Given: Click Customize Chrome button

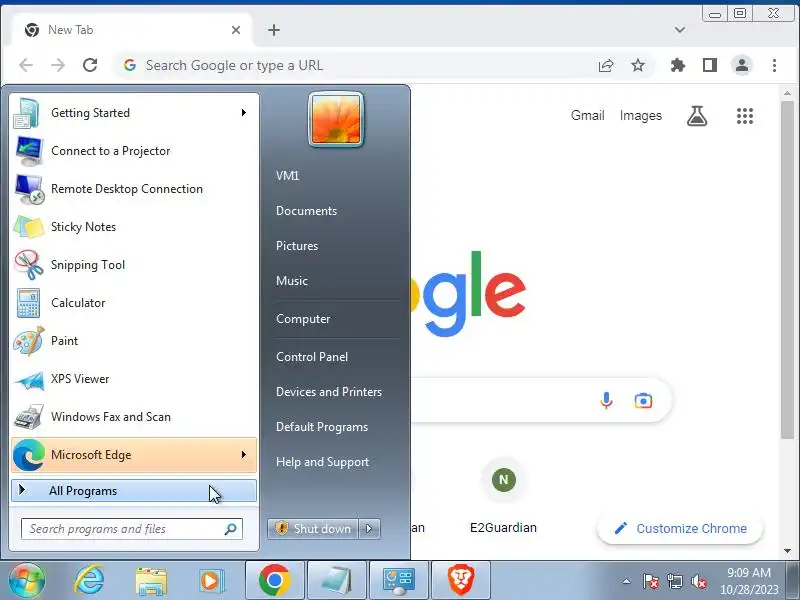Looking at the screenshot, I should click(680, 529).
